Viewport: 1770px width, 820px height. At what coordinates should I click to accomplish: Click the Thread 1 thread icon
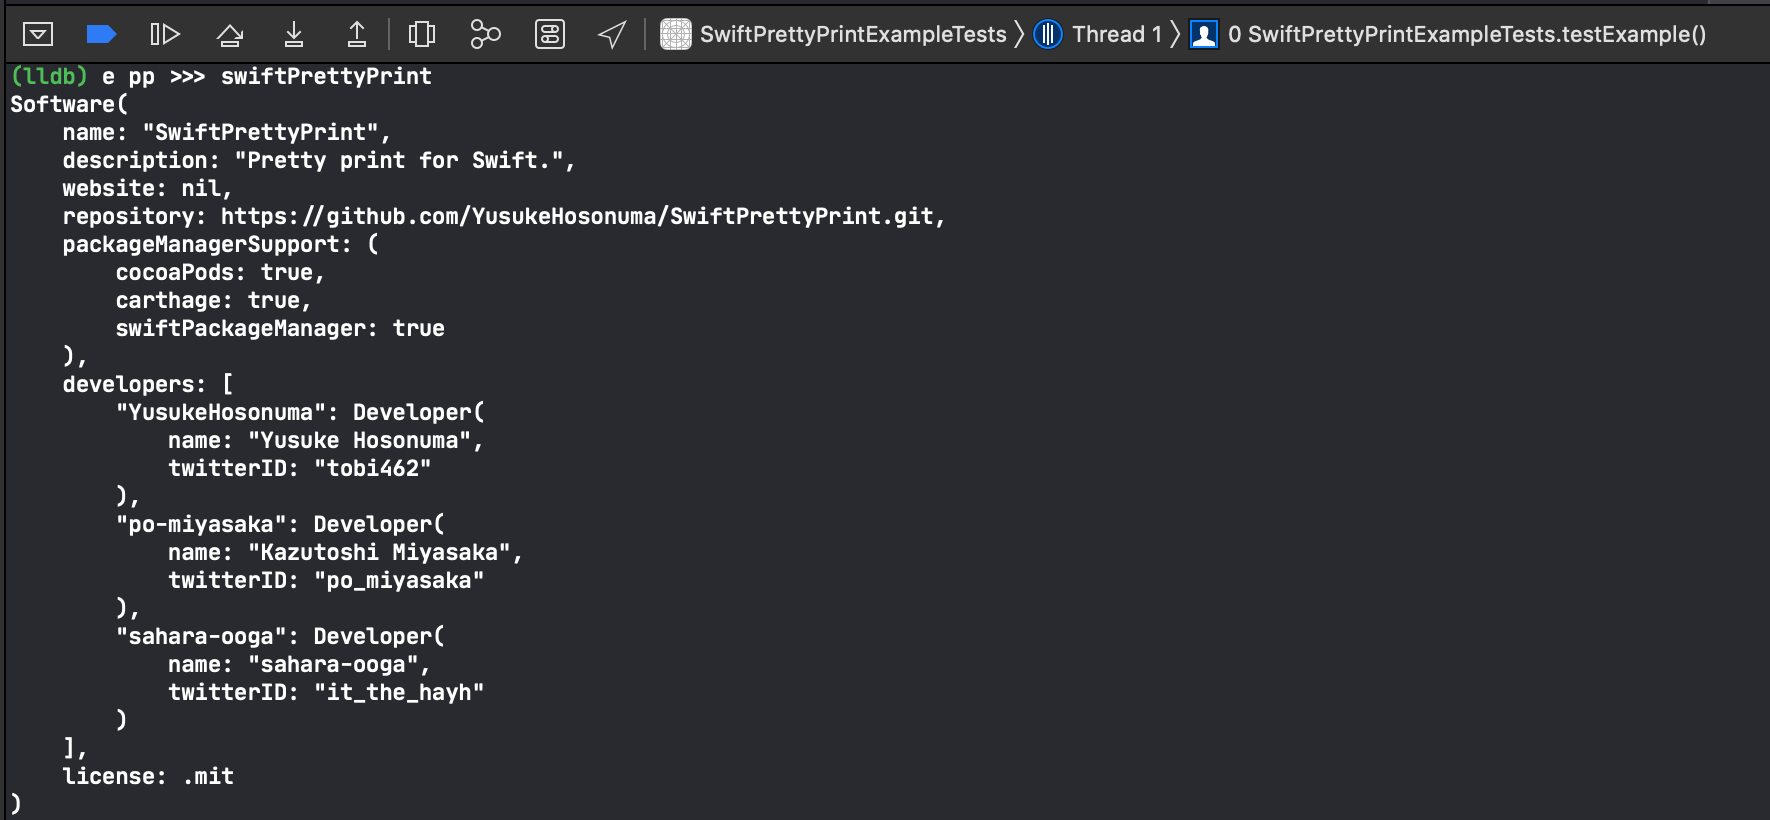tap(1048, 34)
